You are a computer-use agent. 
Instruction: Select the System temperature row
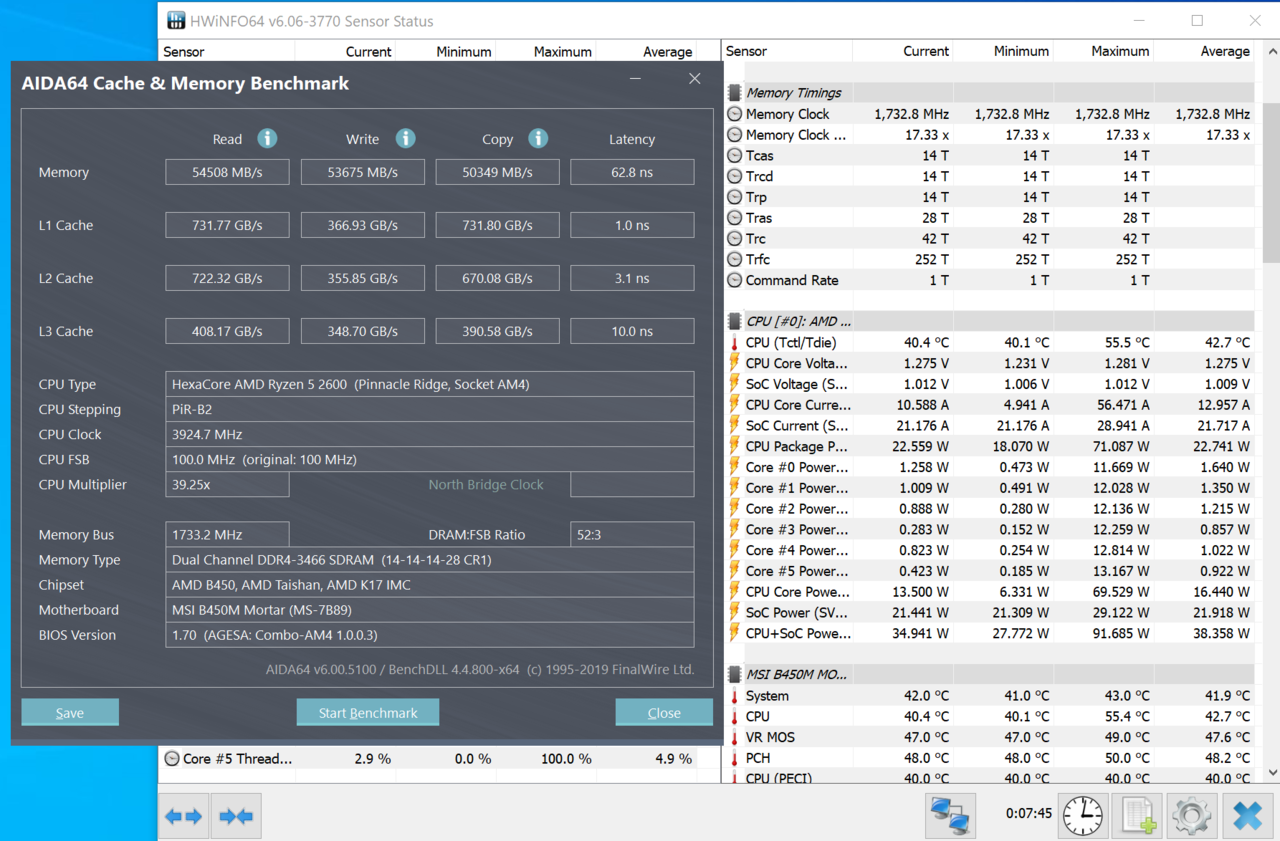click(x=989, y=696)
